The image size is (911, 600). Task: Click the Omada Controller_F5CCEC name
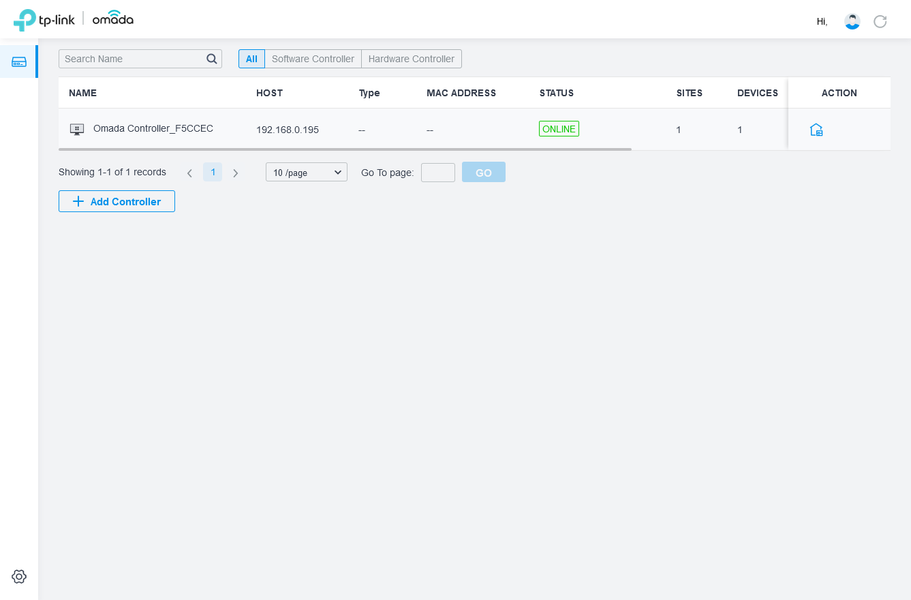pos(153,128)
